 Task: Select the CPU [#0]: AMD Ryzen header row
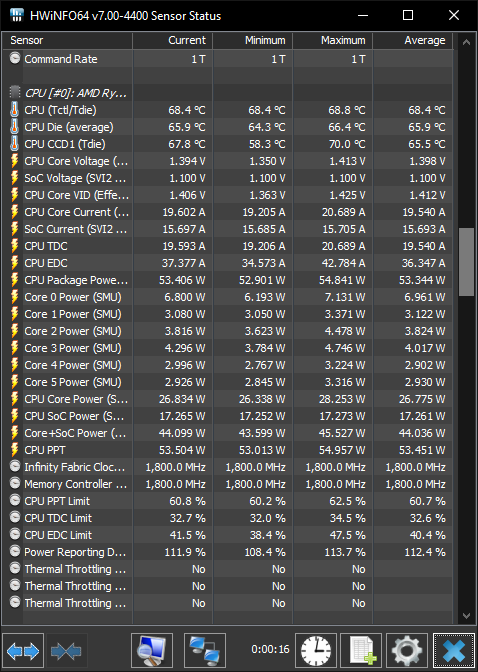(228, 93)
